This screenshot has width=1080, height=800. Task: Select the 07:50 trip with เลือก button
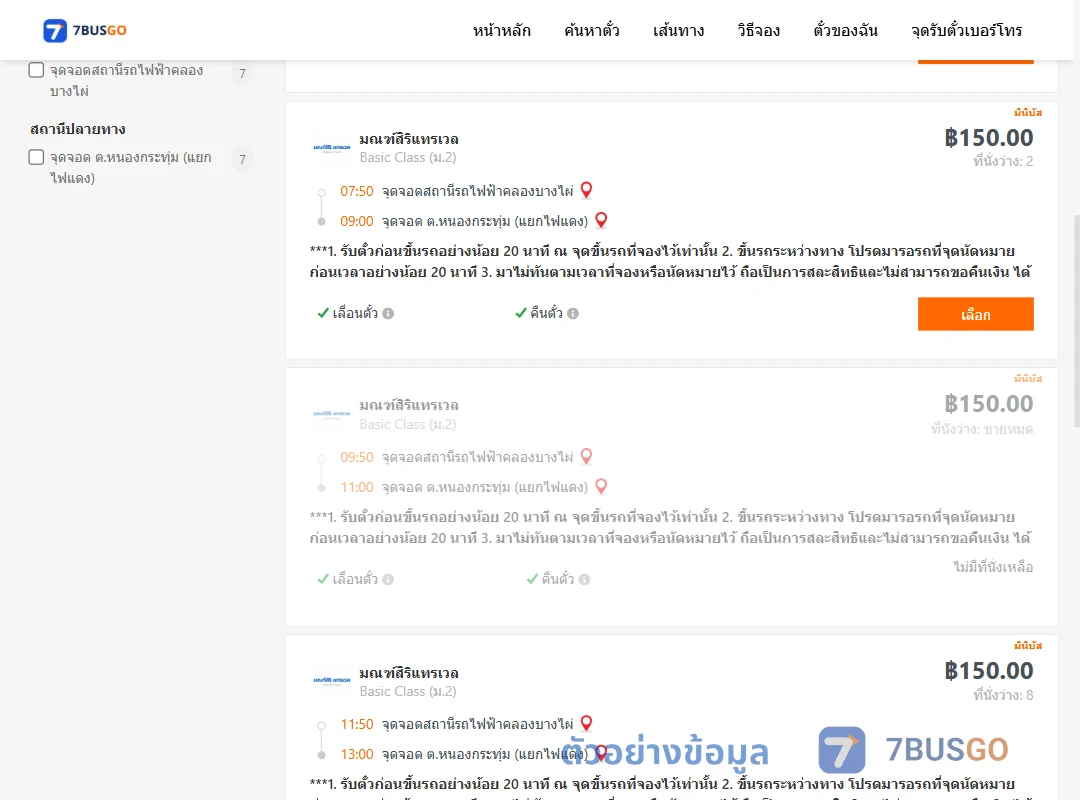point(975,314)
